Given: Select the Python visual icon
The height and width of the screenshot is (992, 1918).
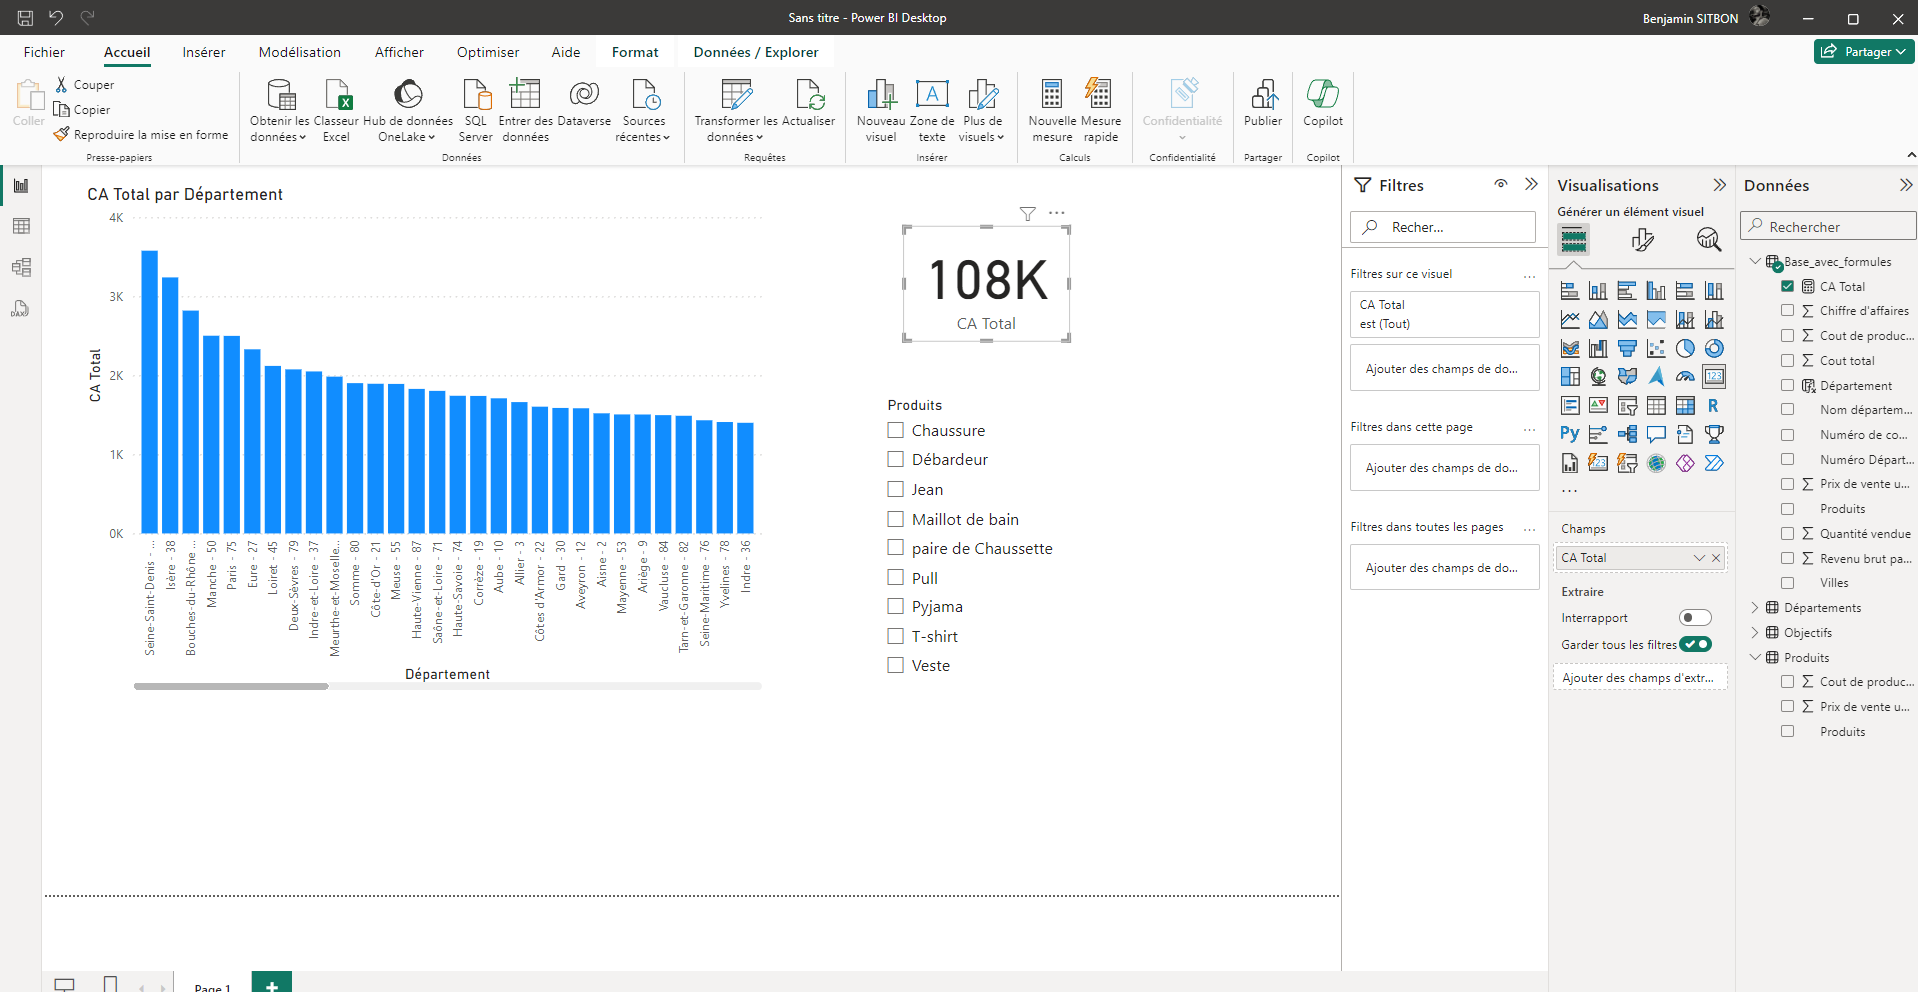Looking at the screenshot, I should coord(1570,434).
